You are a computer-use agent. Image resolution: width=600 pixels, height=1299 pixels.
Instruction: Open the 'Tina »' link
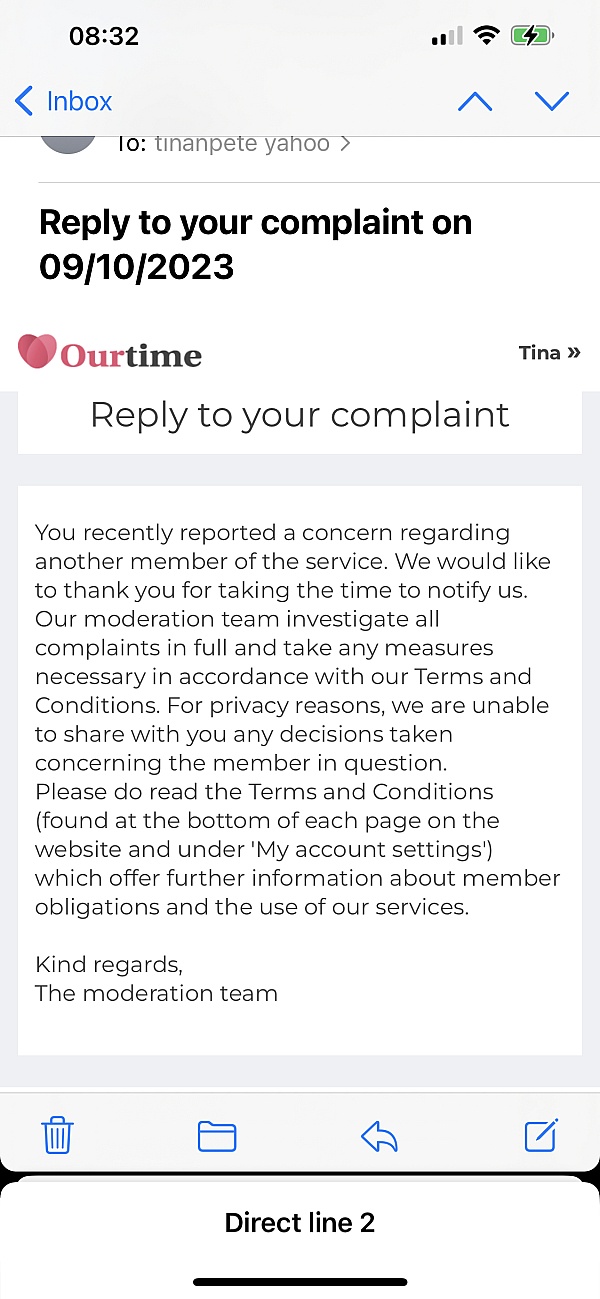(549, 352)
